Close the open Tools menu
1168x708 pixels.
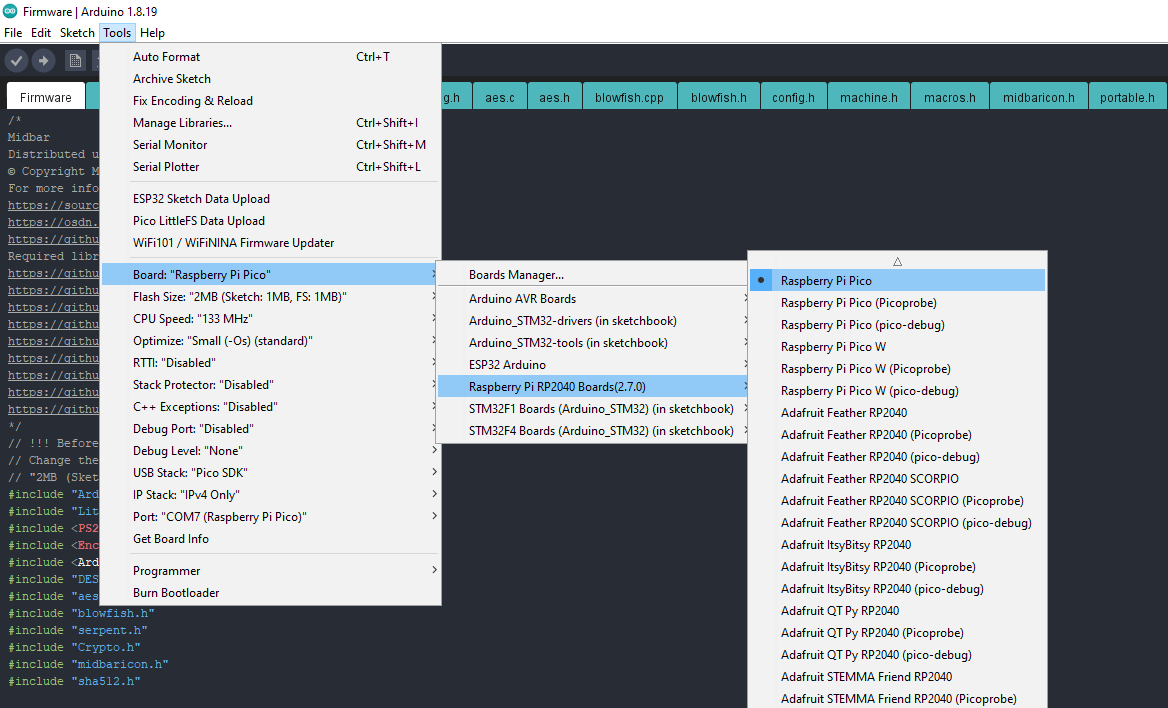pyautogui.click(x=117, y=33)
